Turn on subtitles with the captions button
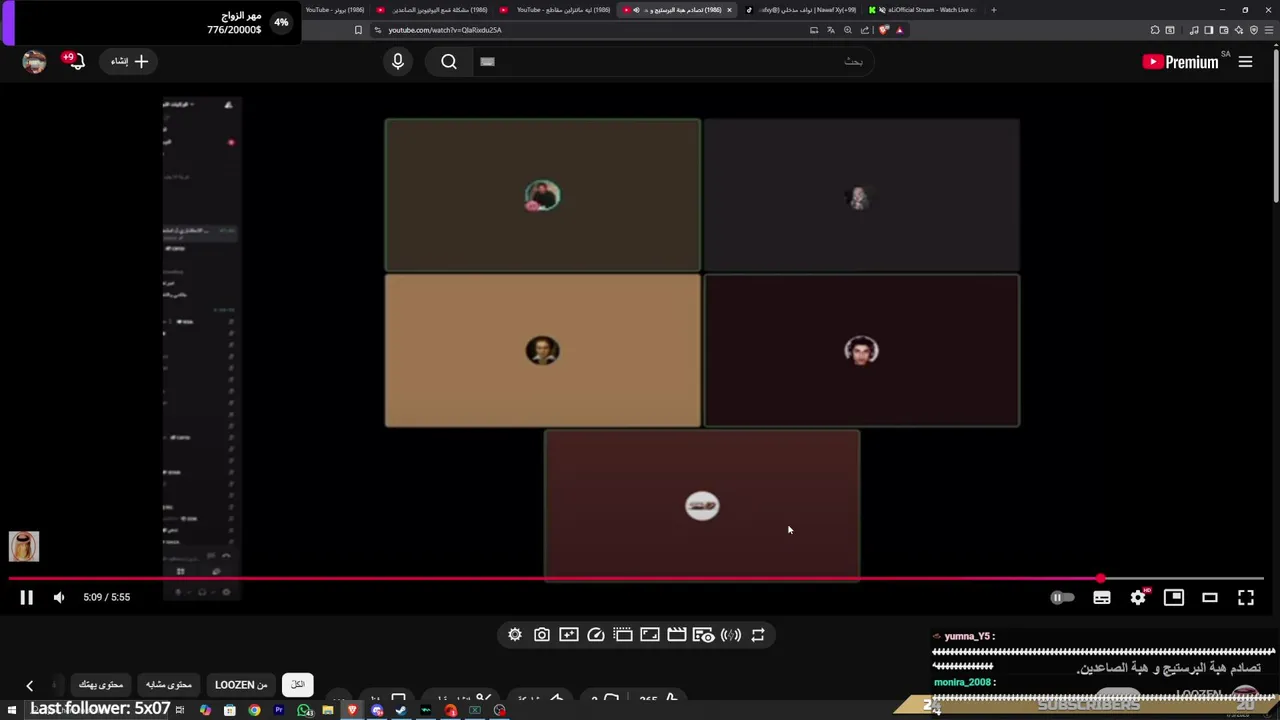Image resolution: width=1280 pixels, height=720 pixels. pos(1102,597)
